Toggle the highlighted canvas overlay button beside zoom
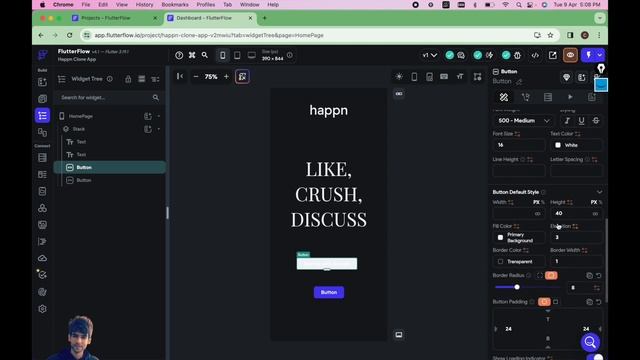This screenshot has width=640, height=360. tap(242, 76)
